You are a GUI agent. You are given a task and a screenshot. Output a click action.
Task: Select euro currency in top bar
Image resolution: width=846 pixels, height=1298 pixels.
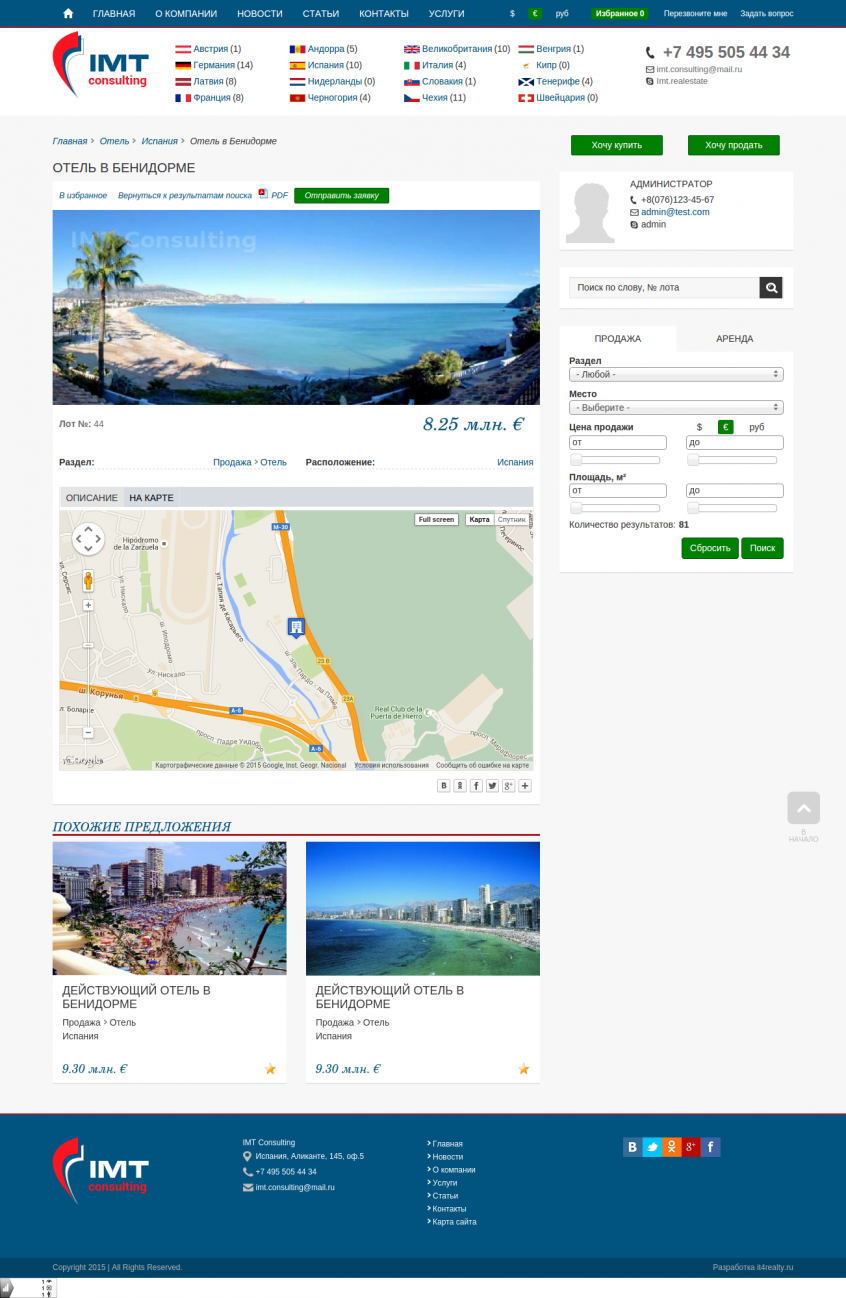pyautogui.click(x=535, y=14)
